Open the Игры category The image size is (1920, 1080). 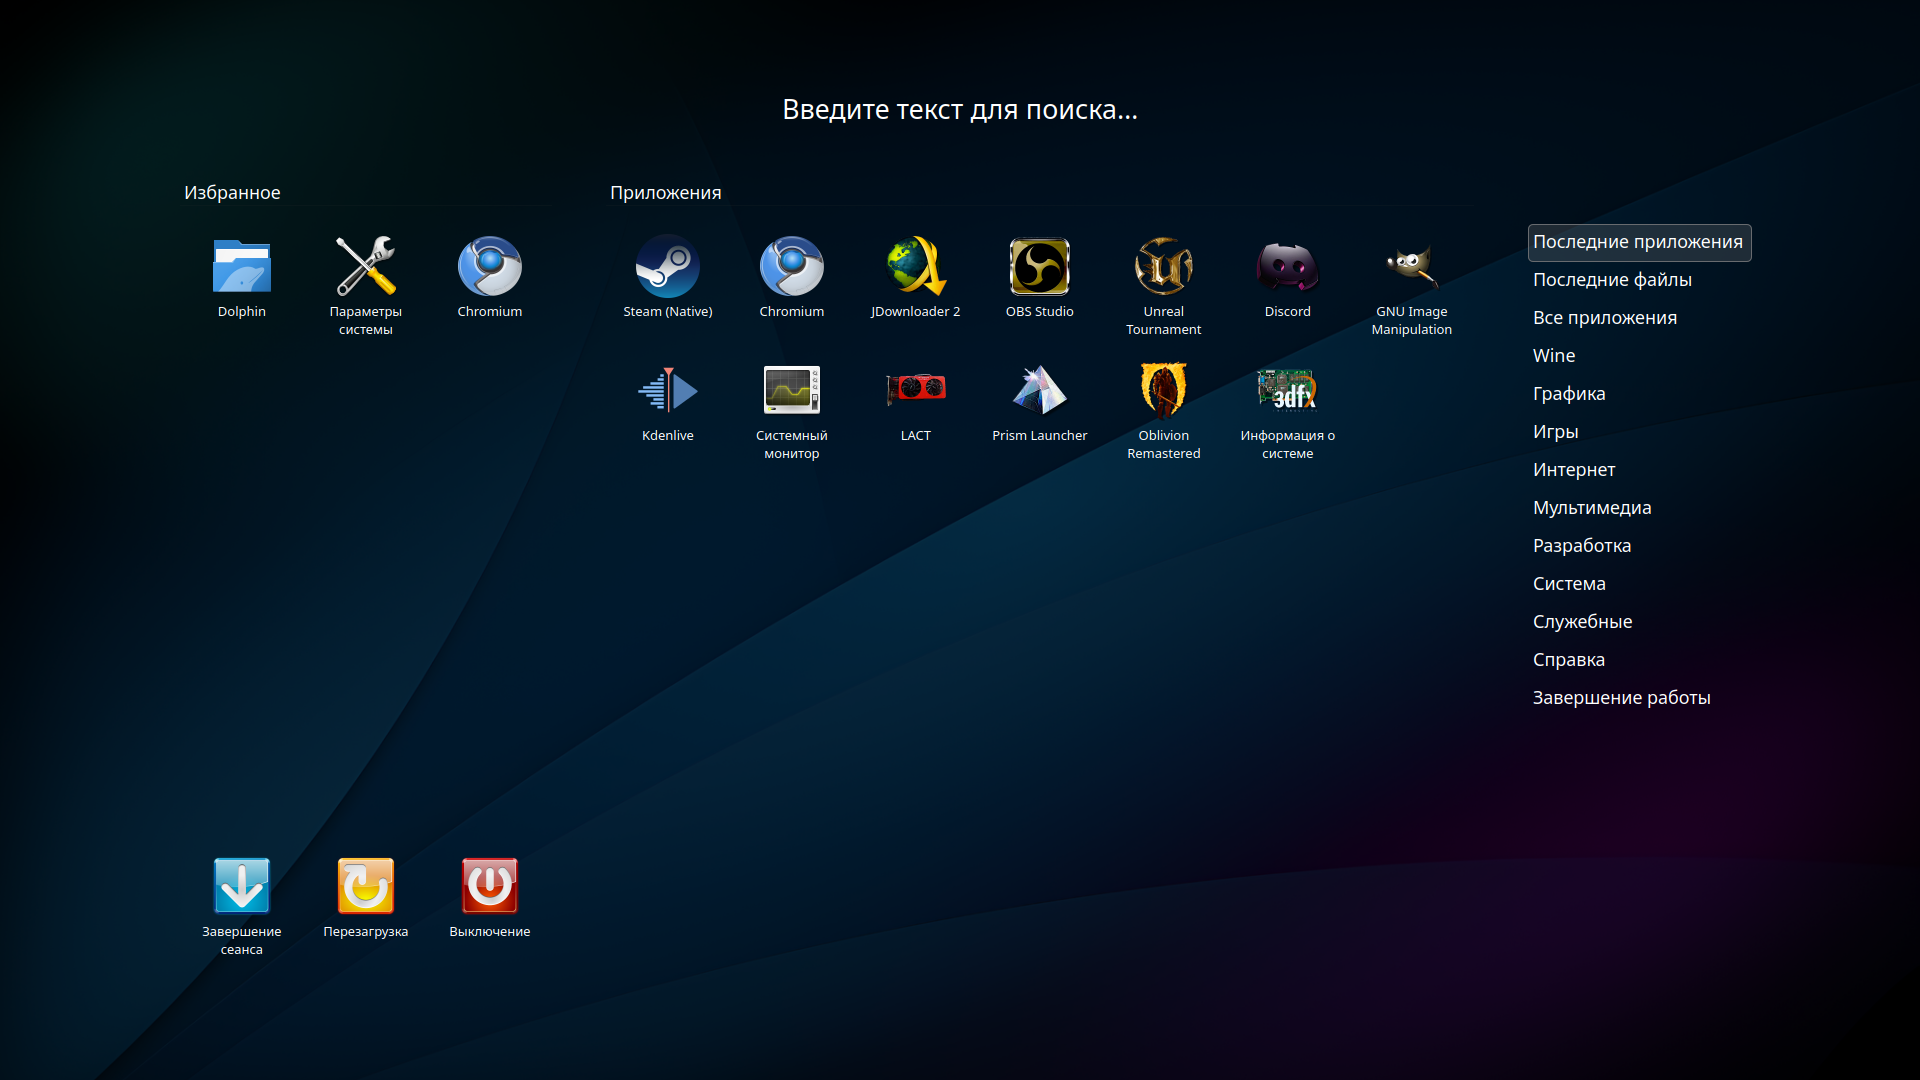1555,432
